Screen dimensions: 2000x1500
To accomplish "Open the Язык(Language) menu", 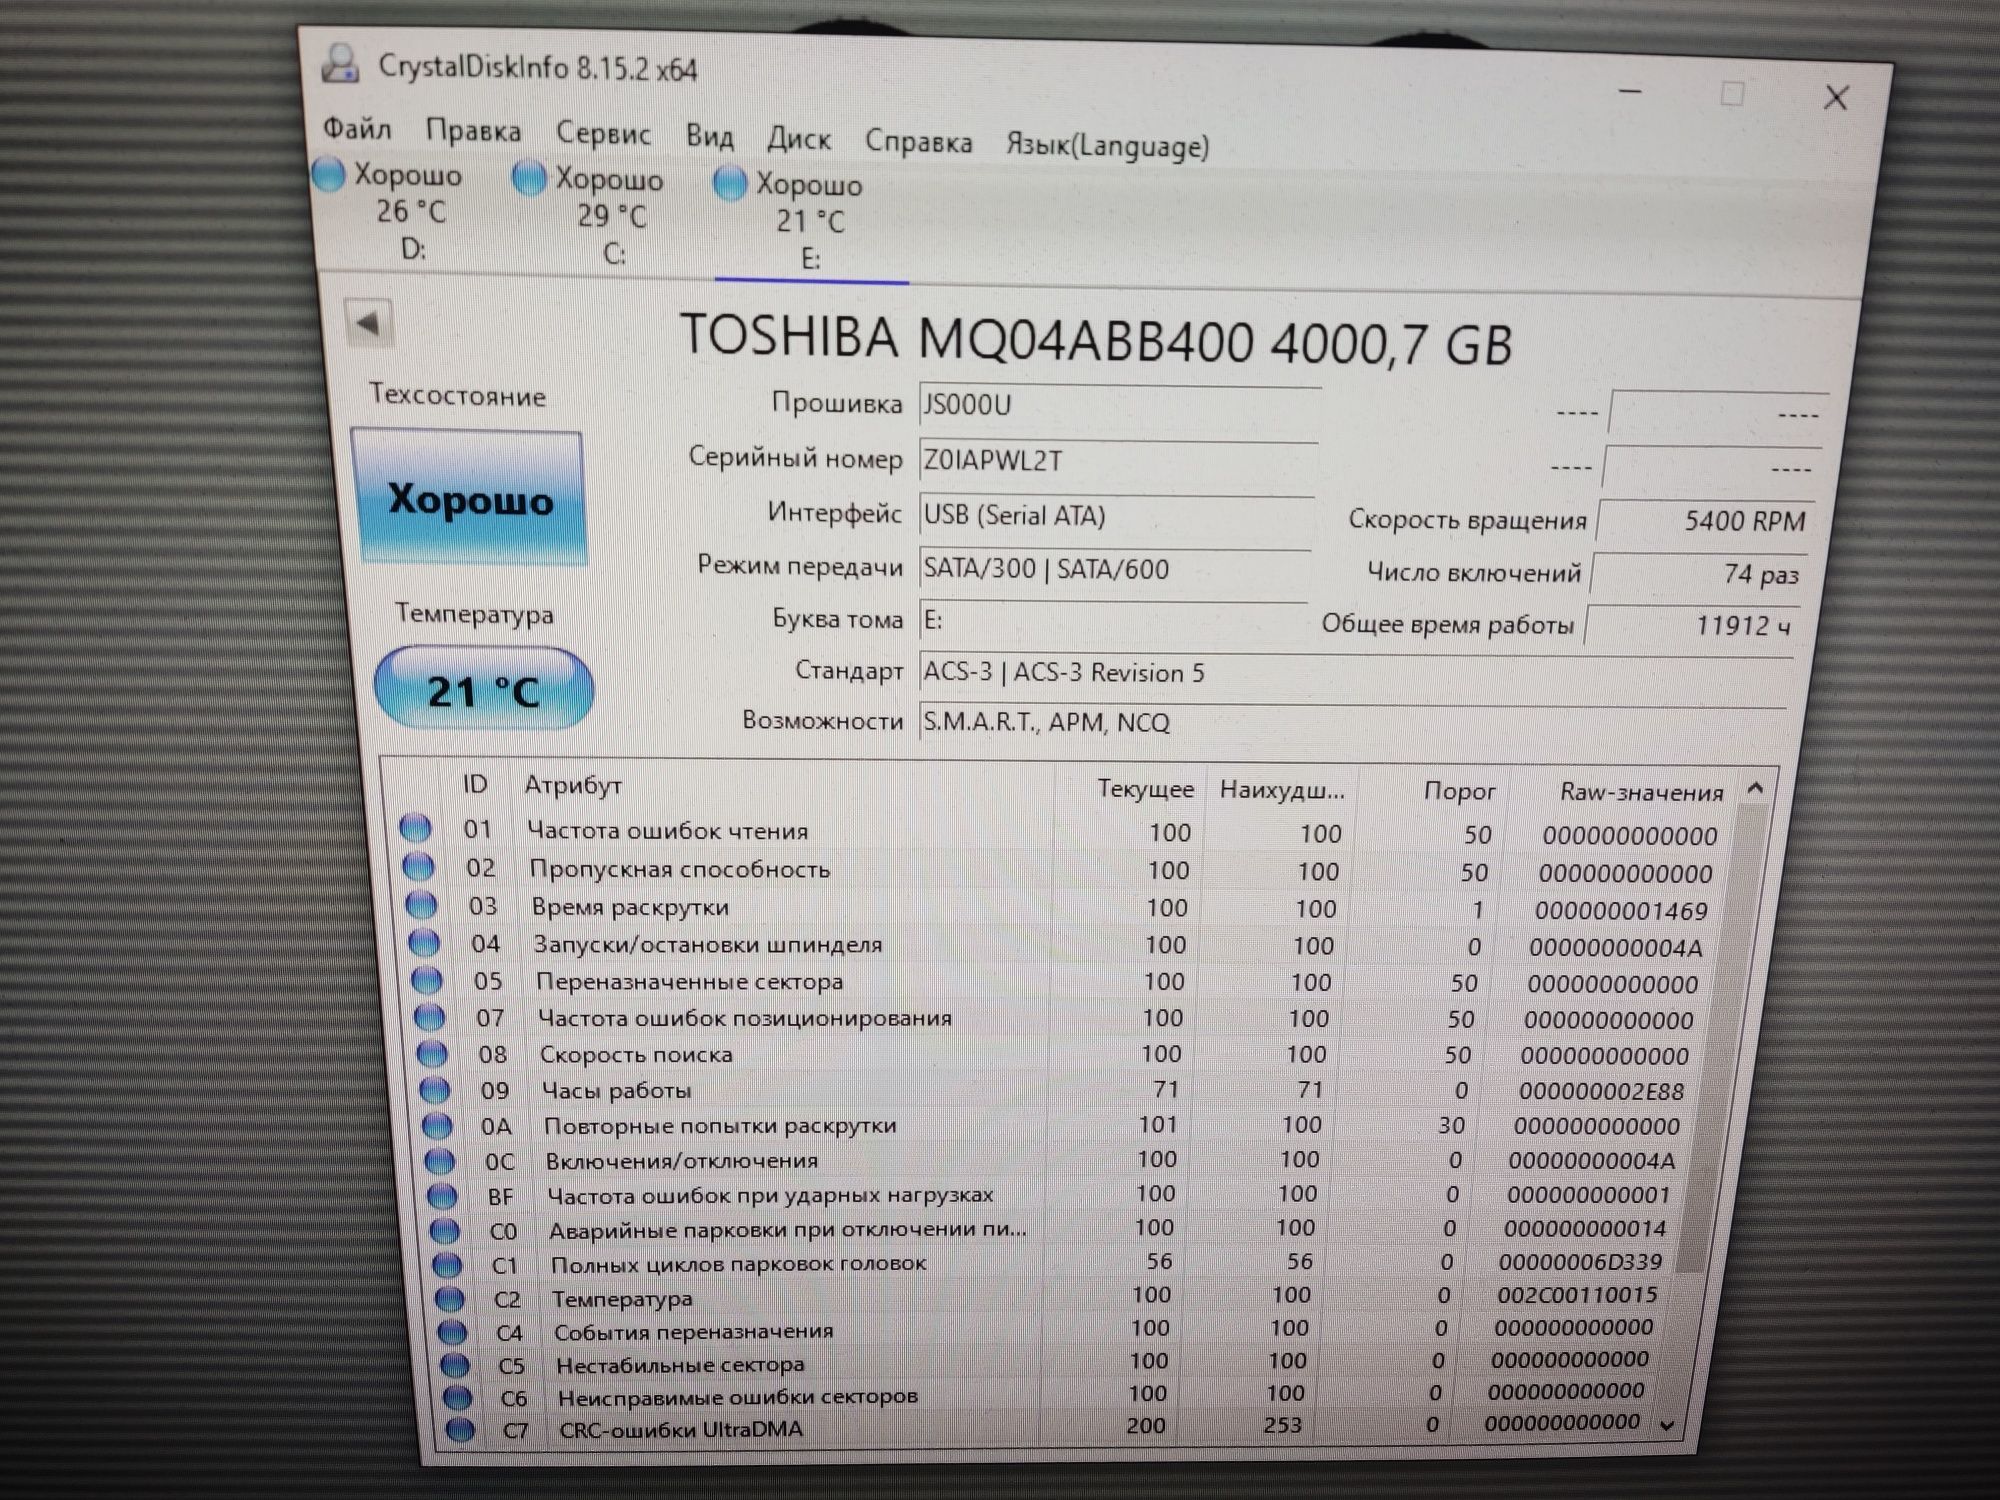I will point(1107,146).
